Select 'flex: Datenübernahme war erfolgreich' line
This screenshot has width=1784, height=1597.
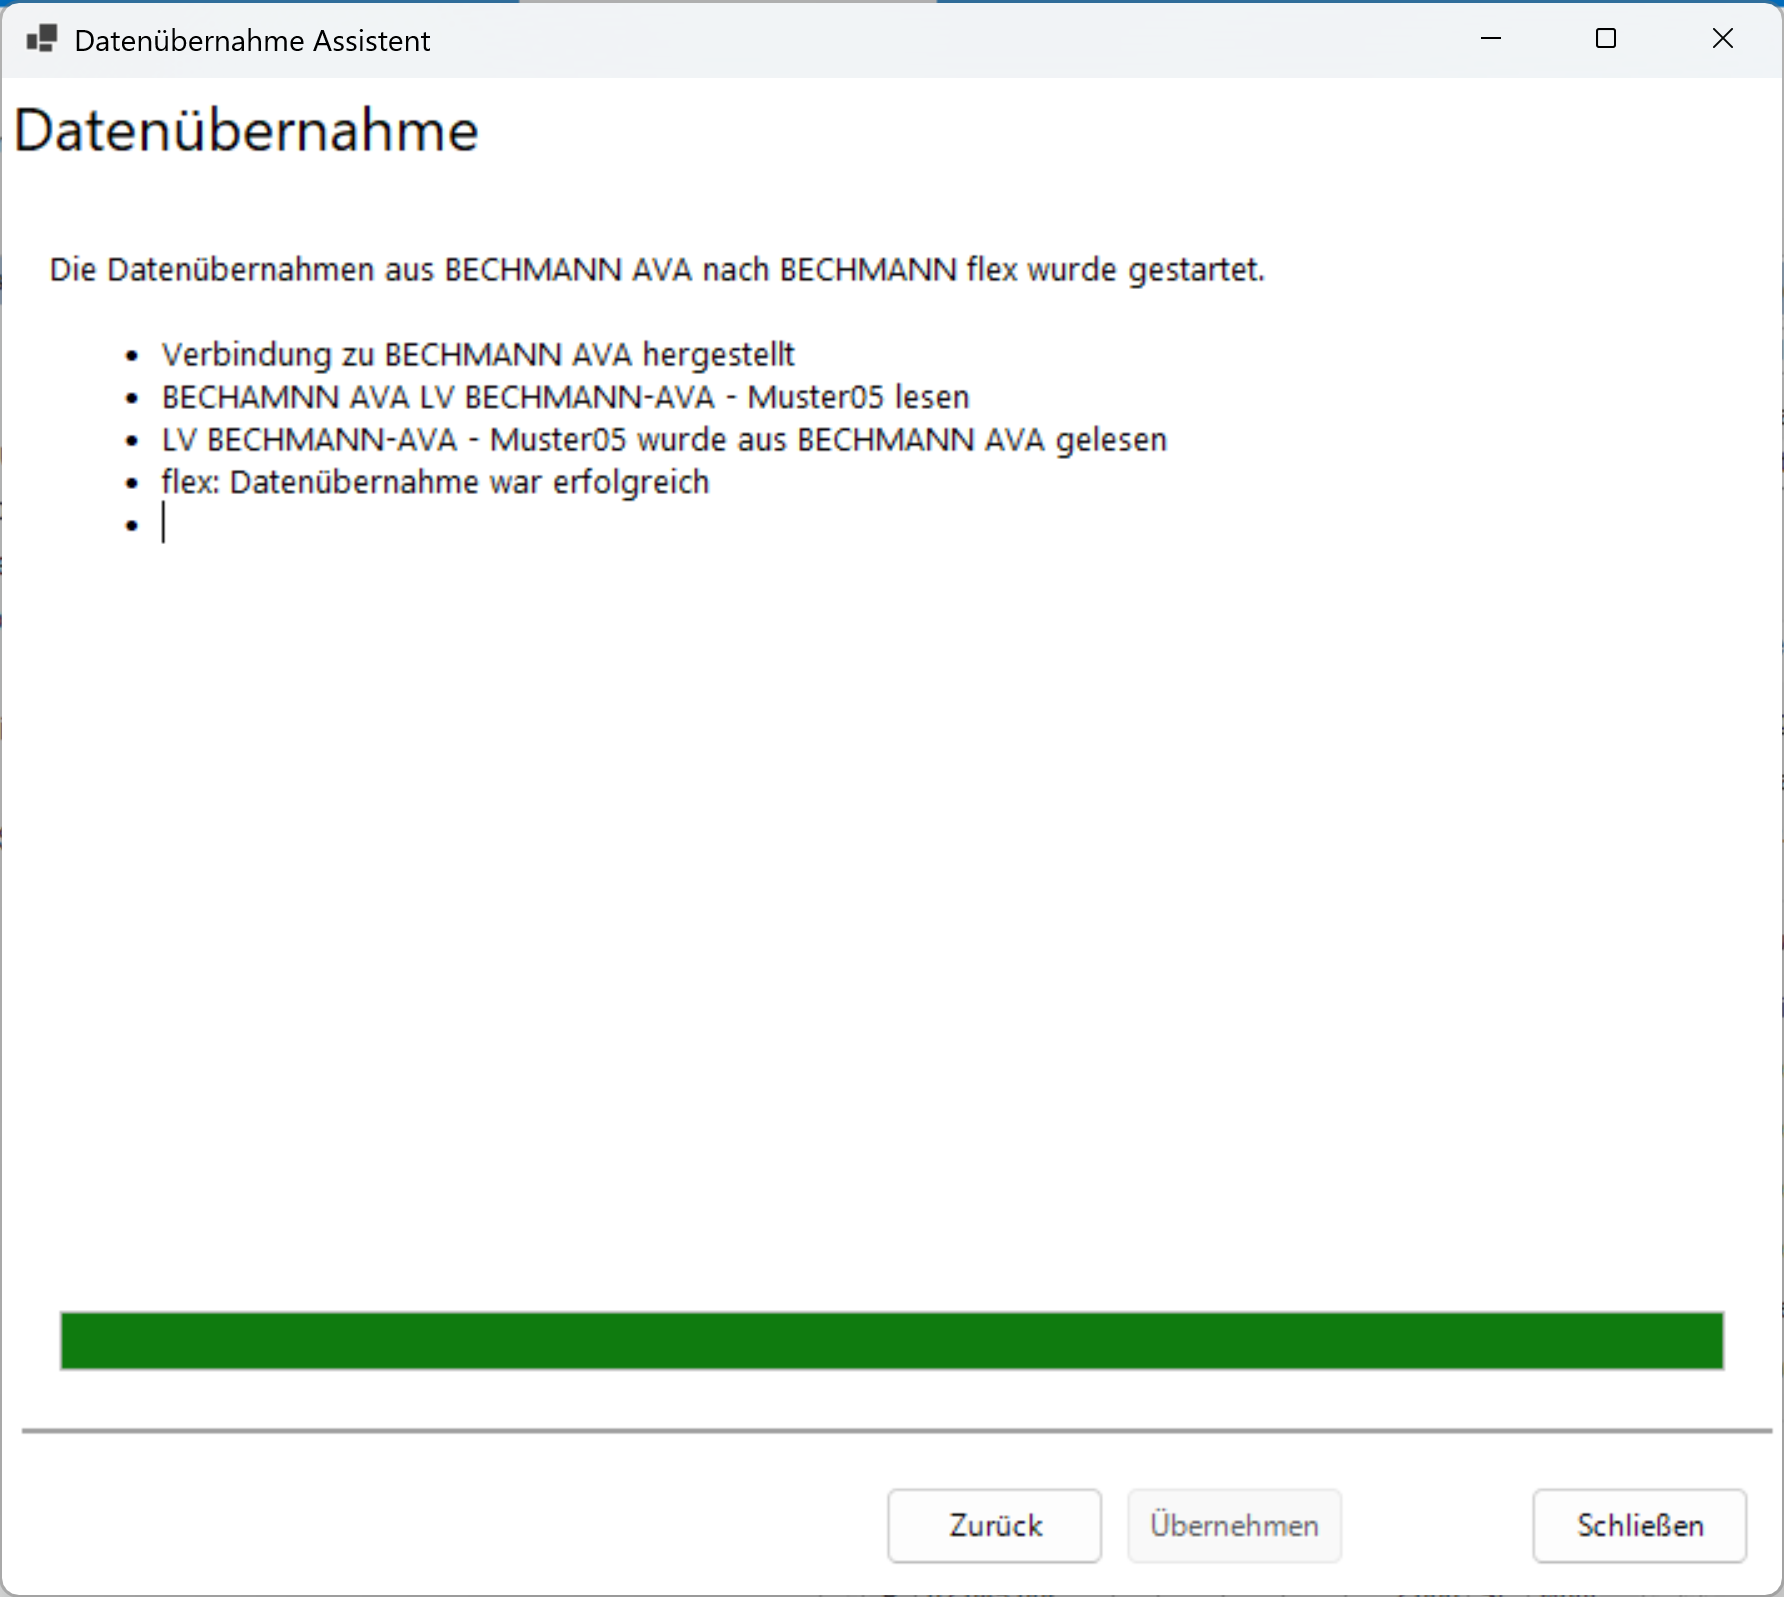pyautogui.click(x=435, y=482)
